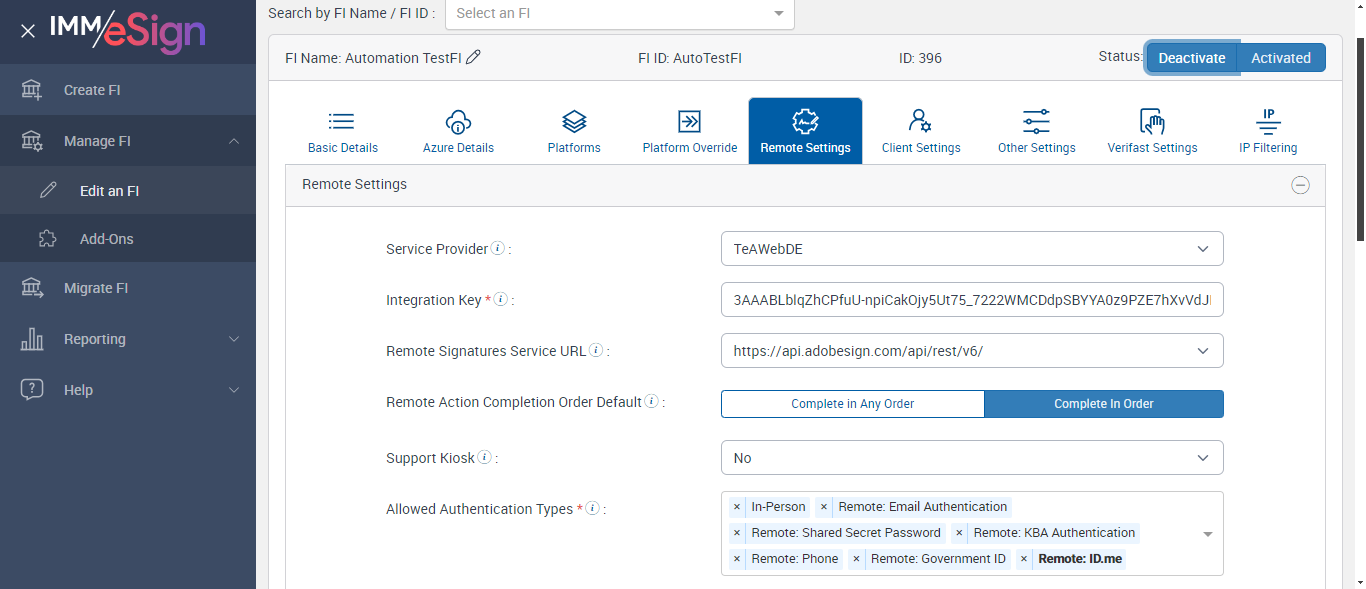Click the Support Kiosk info icon

pyautogui.click(x=485, y=458)
